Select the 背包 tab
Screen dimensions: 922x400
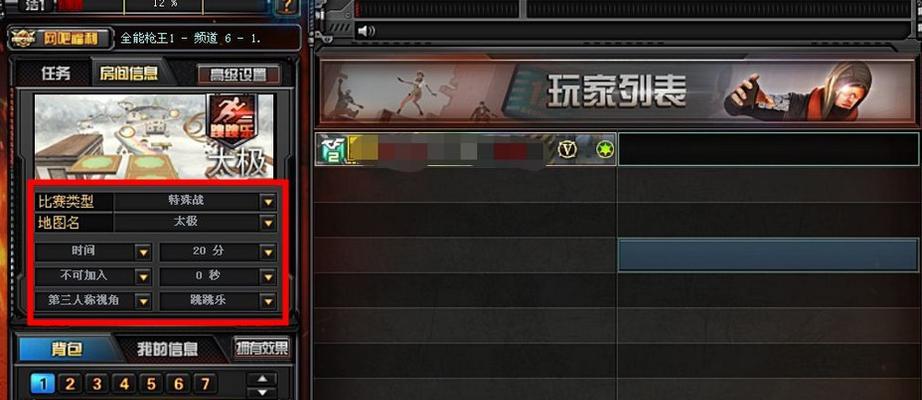[x=66, y=349]
